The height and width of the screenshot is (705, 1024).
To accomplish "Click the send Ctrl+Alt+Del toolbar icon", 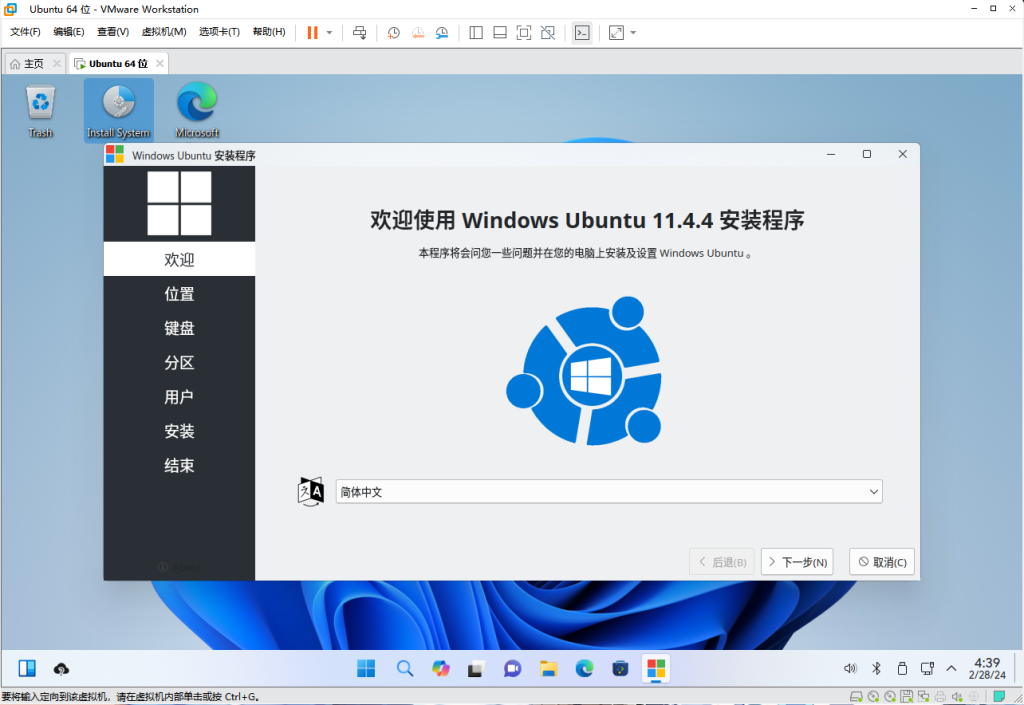I will point(360,33).
